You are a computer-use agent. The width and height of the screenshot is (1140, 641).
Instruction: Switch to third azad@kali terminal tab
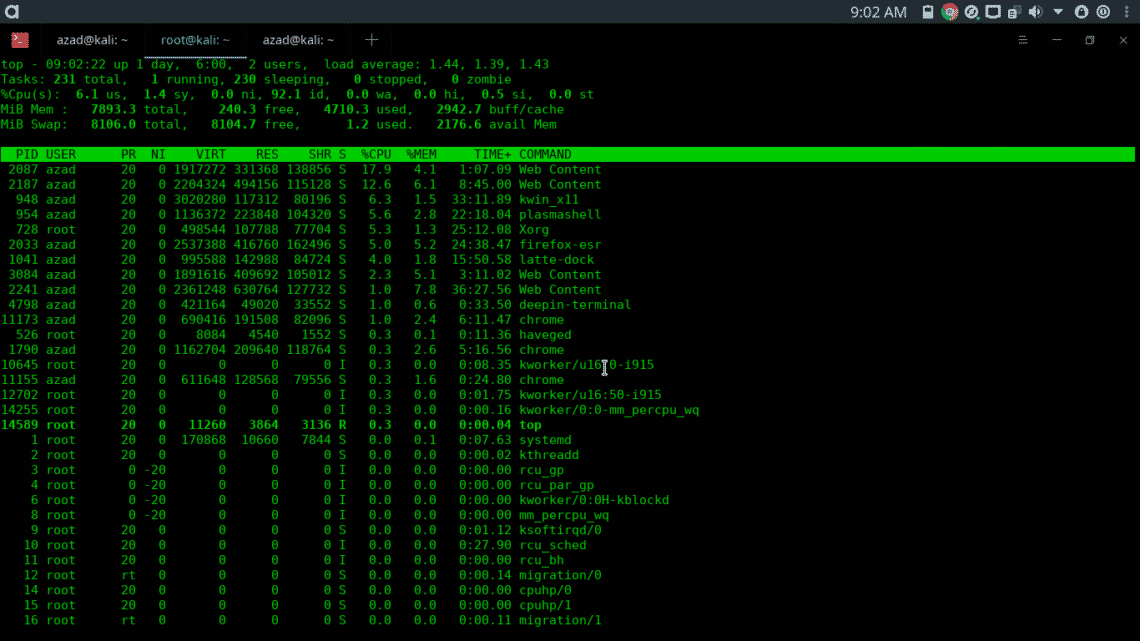pyautogui.click(x=298, y=40)
